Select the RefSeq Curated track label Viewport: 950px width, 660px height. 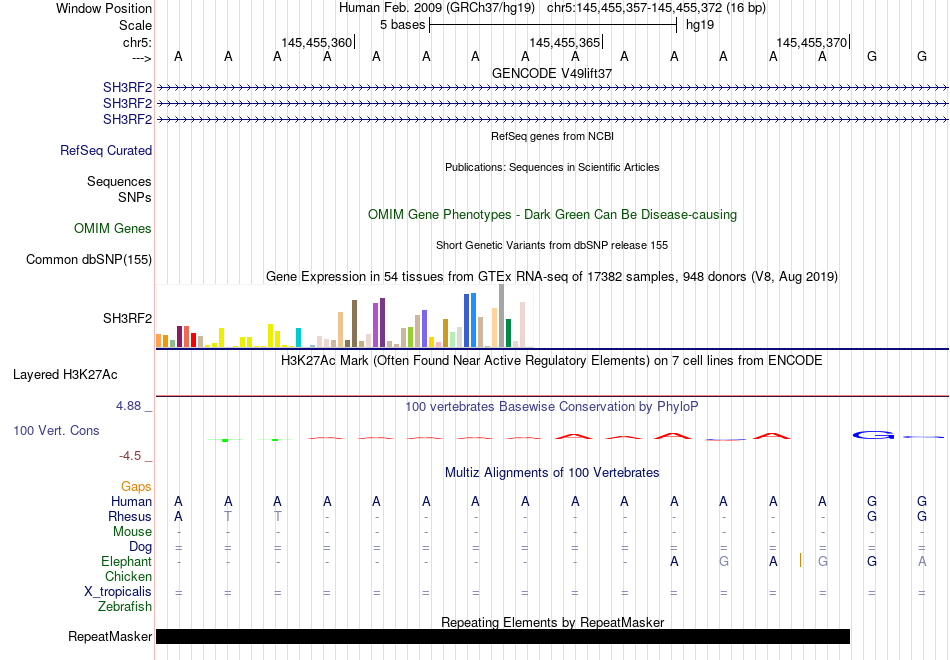click(x=106, y=150)
